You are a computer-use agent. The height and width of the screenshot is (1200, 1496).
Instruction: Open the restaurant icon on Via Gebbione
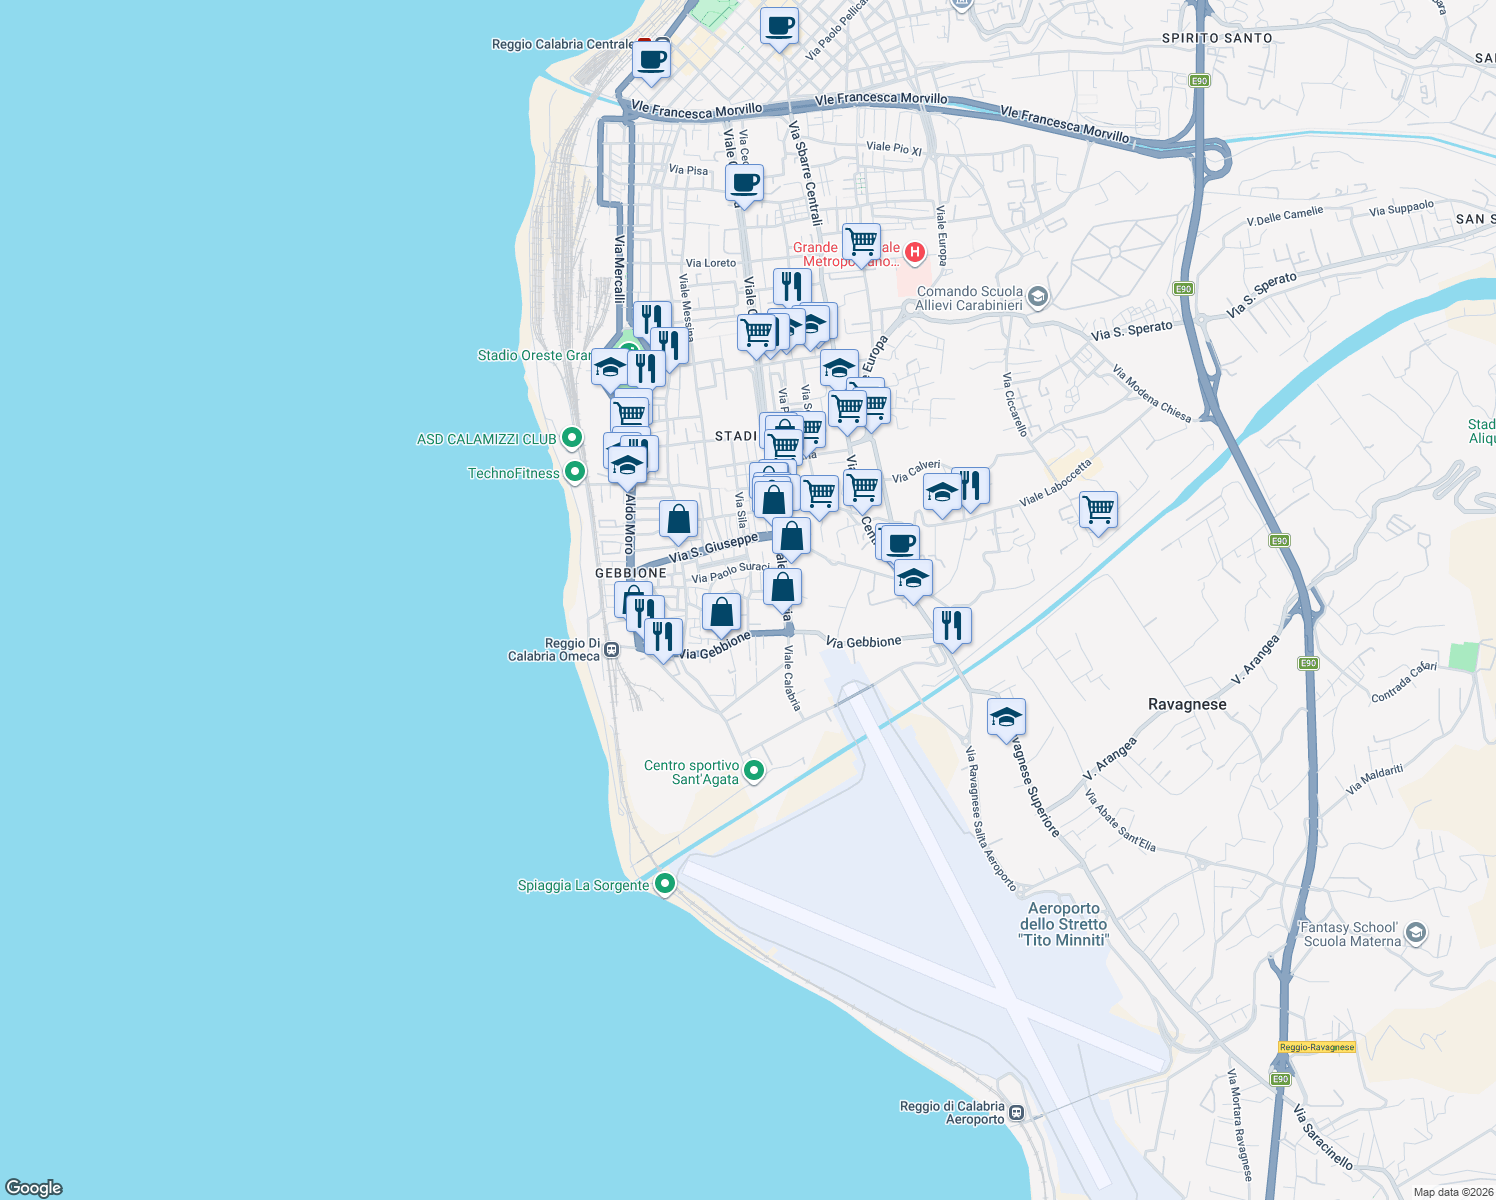(x=950, y=623)
